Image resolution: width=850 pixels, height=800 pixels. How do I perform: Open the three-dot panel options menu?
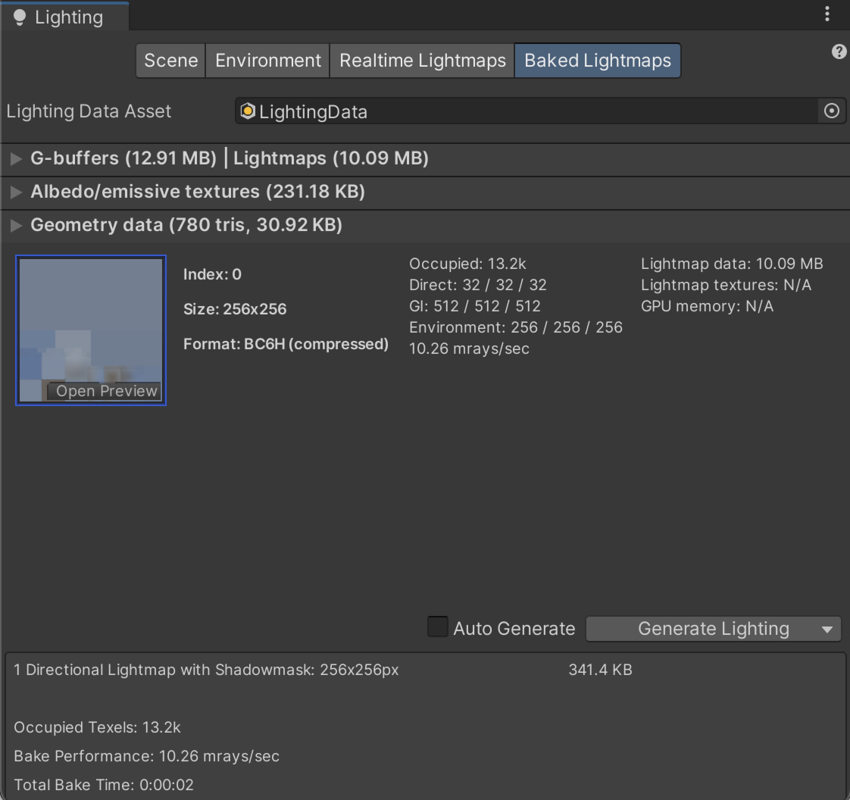pyautogui.click(x=827, y=14)
